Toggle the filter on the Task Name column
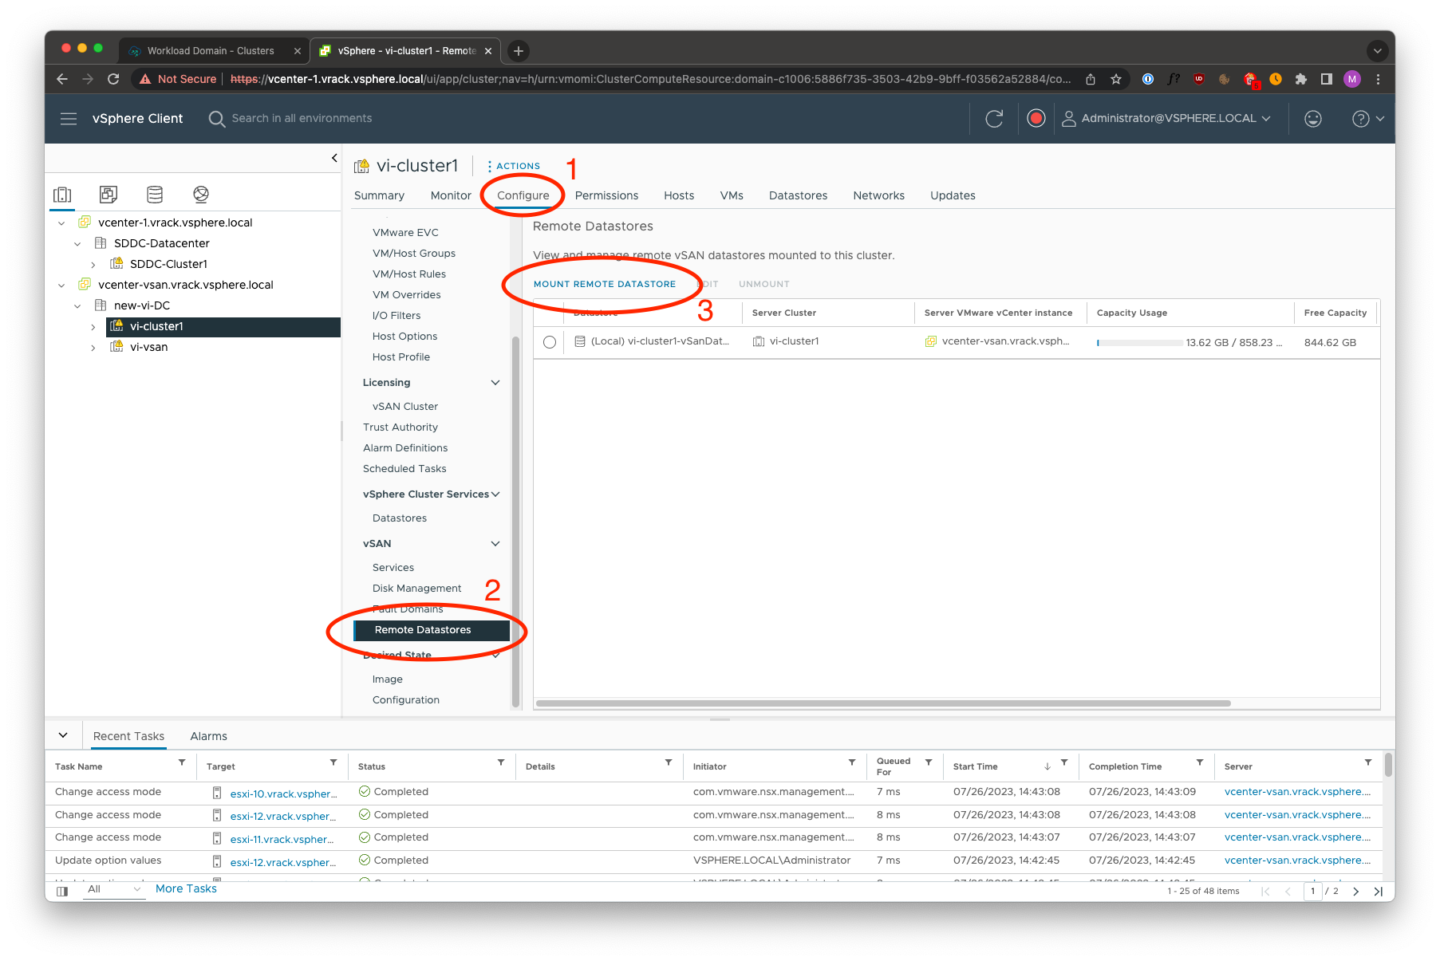Viewport: 1440px width, 961px height. pyautogui.click(x=183, y=764)
